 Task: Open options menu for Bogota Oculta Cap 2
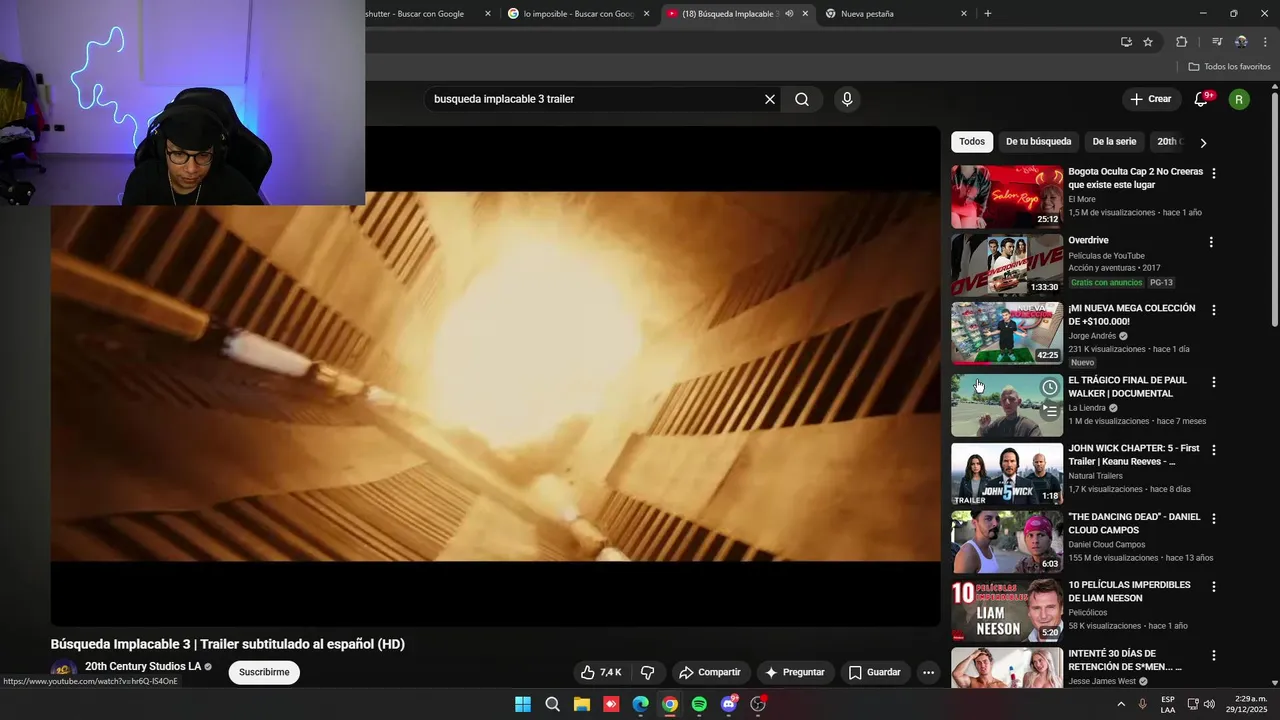1214,173
